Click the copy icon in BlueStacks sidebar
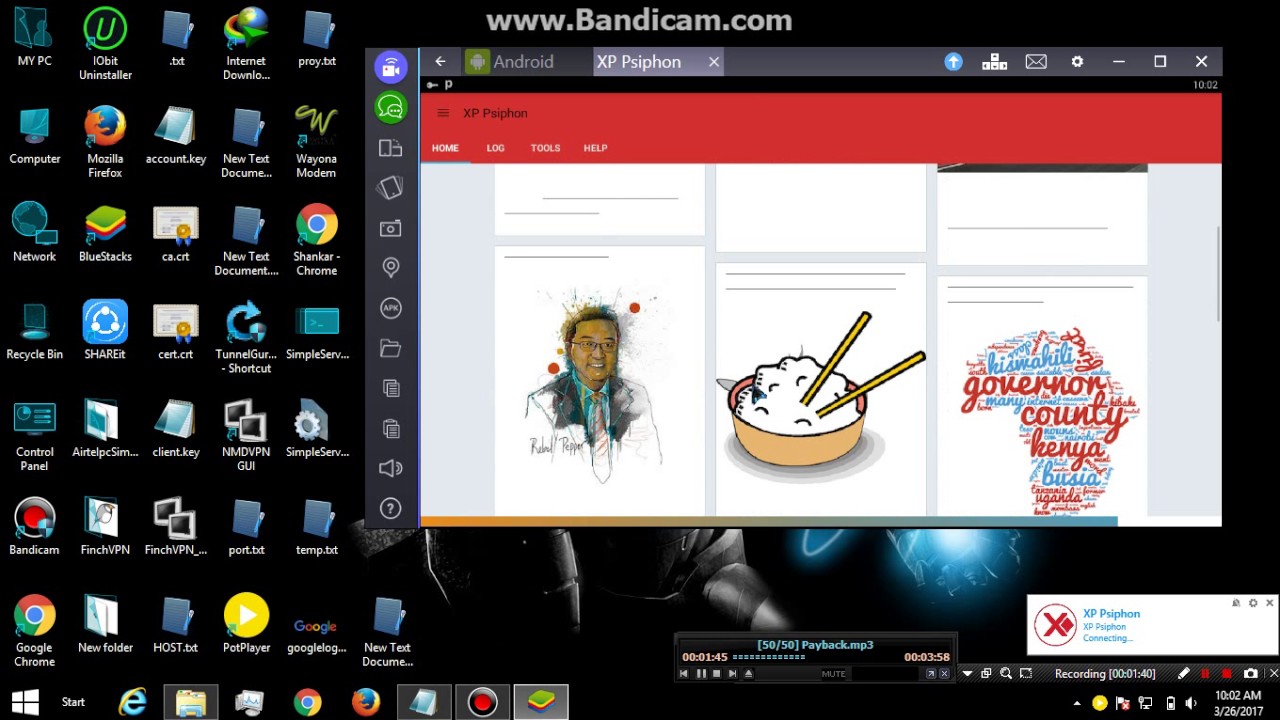The width and height of the screenshot is (1280, 720). pos(390,388)
